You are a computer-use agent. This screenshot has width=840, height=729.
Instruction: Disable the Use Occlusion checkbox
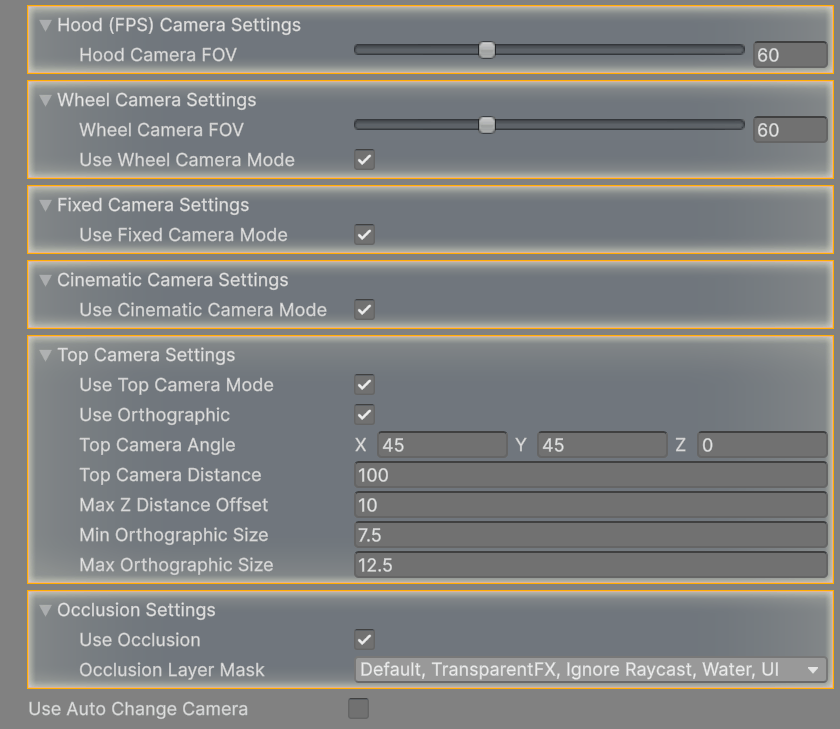tap(364, 640)
